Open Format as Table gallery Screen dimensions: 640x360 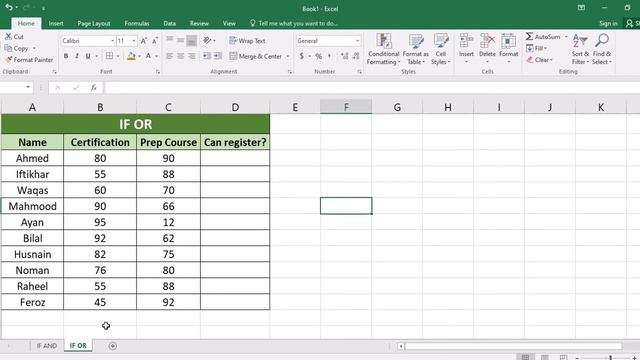(x=416, y=49)
